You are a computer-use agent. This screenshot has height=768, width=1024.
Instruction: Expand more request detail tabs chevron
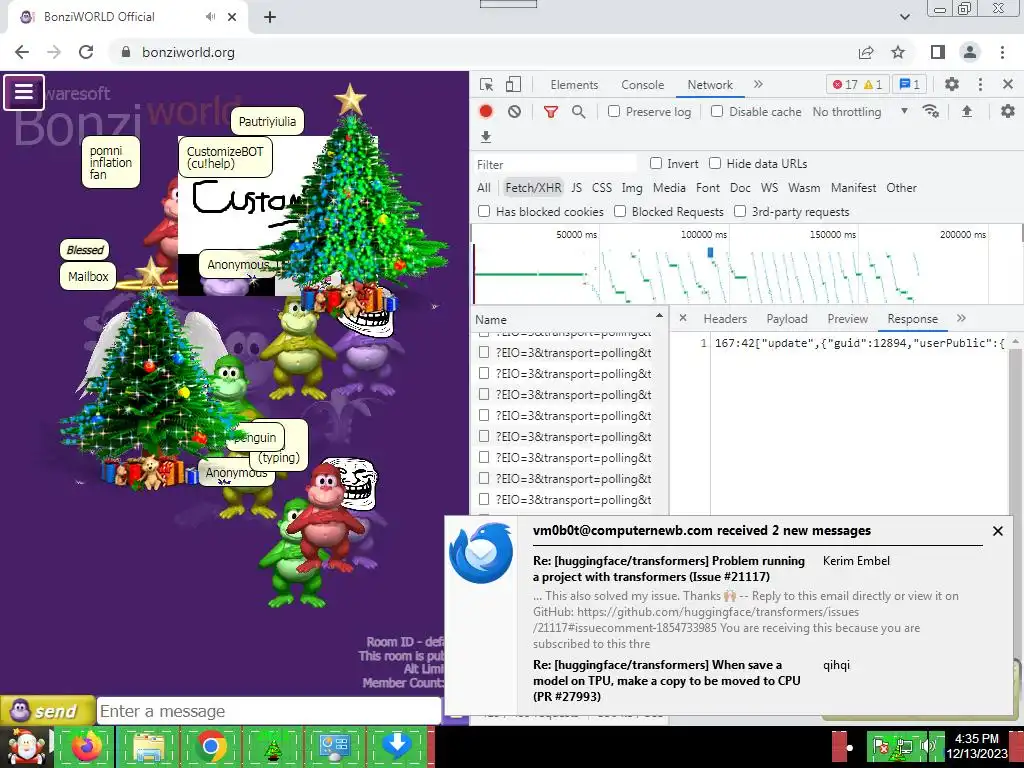click(961, 318)
